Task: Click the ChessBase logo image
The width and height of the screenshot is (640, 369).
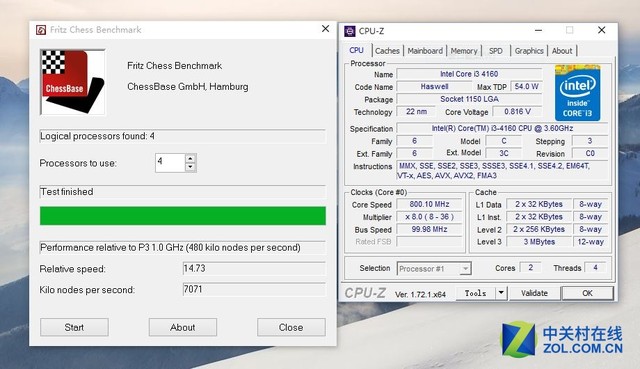Action: click(73, 82)
